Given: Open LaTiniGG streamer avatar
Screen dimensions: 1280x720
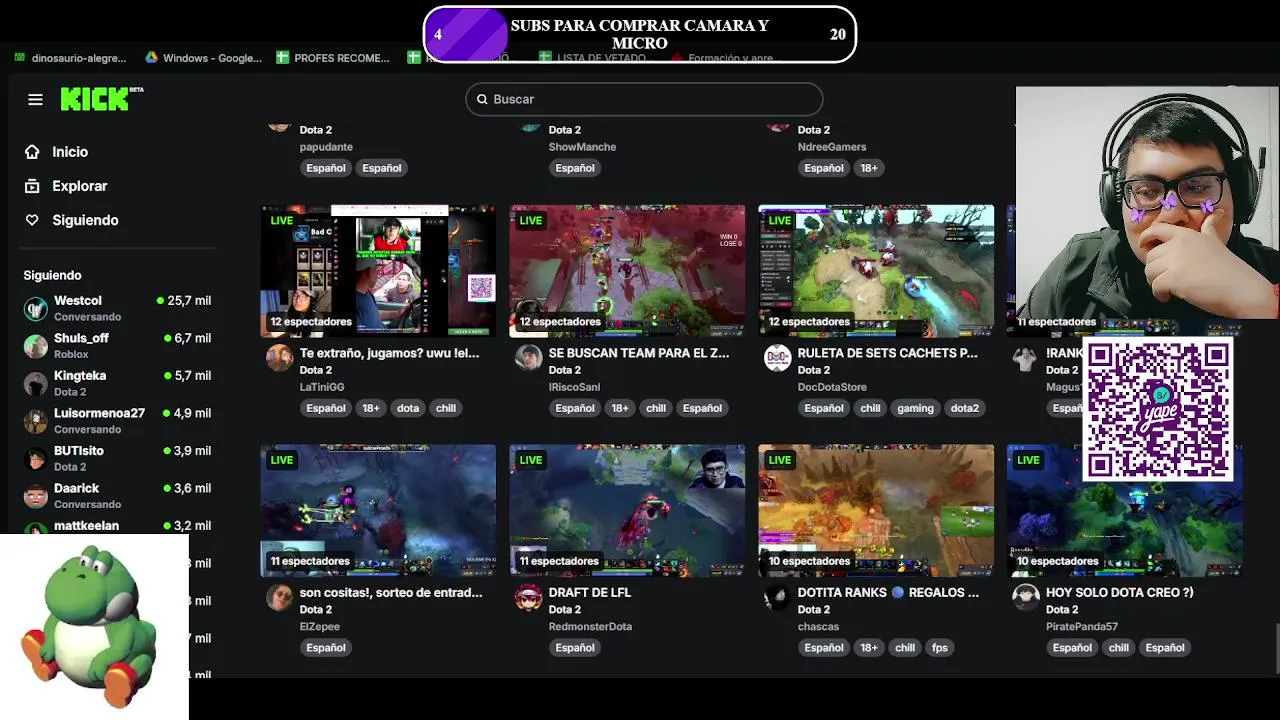Looking at the screenshot, I should tap(279, 358).
